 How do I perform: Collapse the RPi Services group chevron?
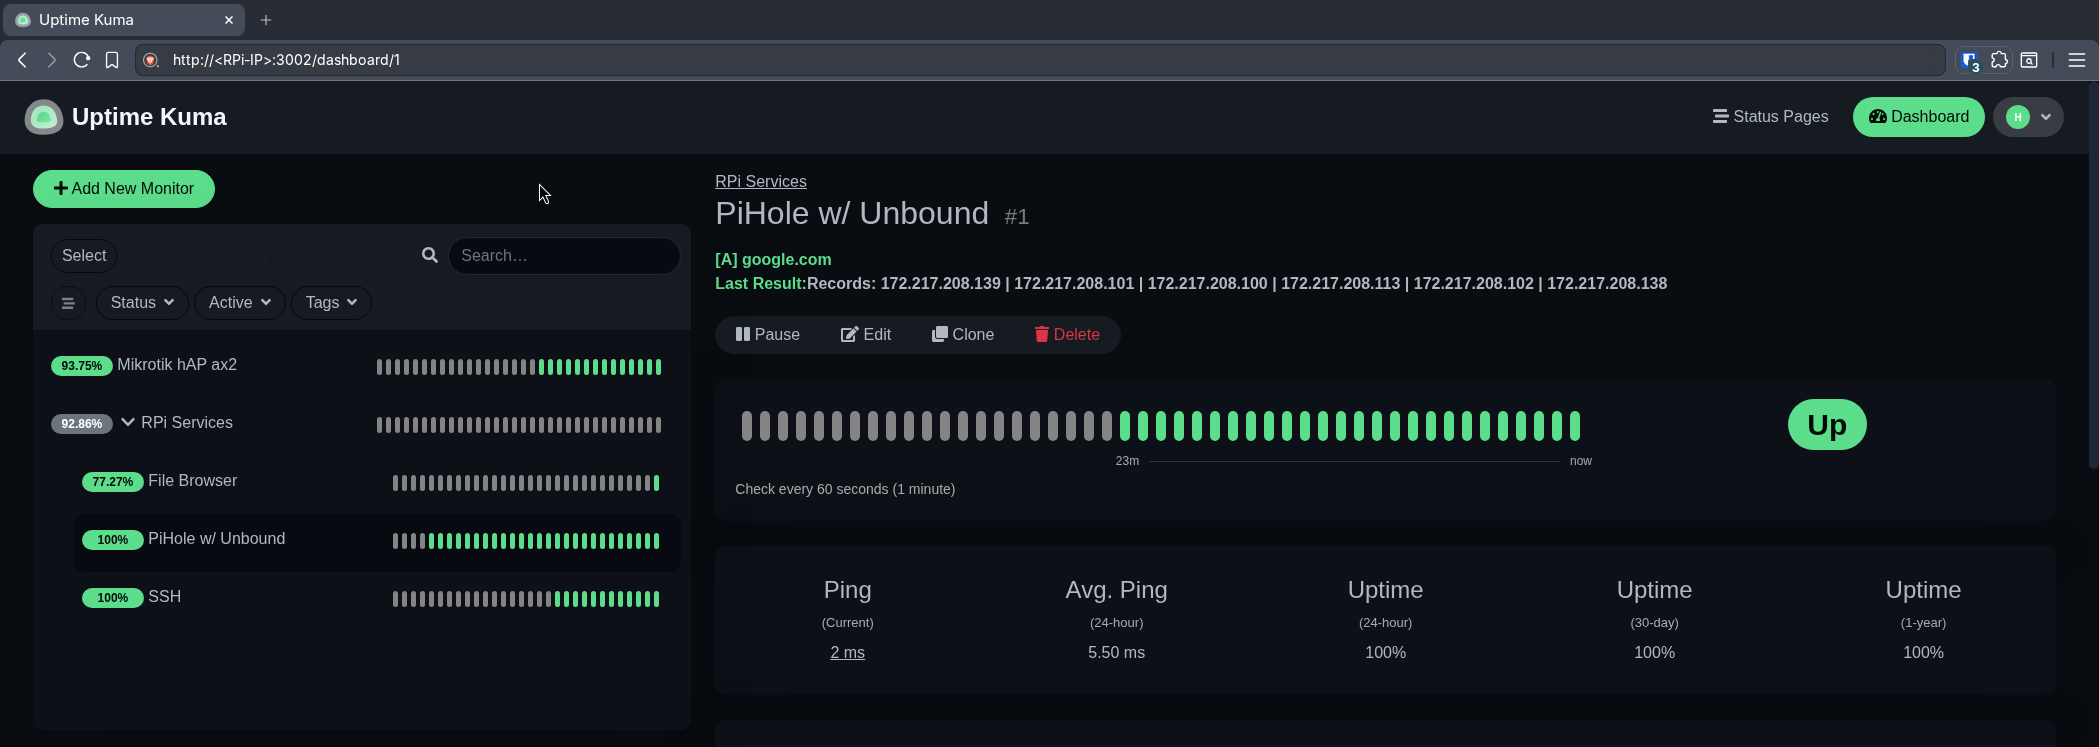click(127, 422)
